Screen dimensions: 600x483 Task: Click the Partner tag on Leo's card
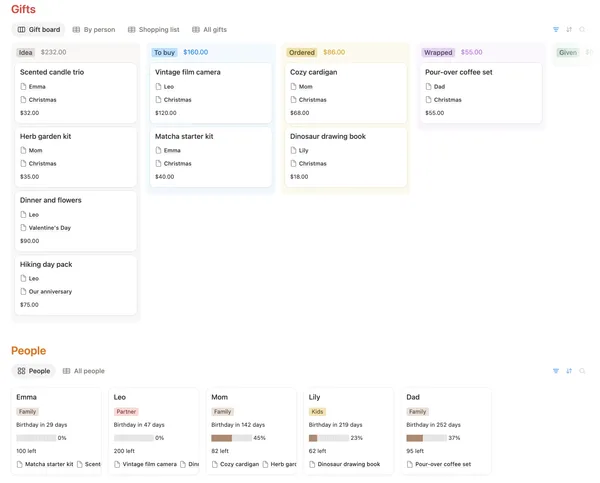[x=126, y=412]
